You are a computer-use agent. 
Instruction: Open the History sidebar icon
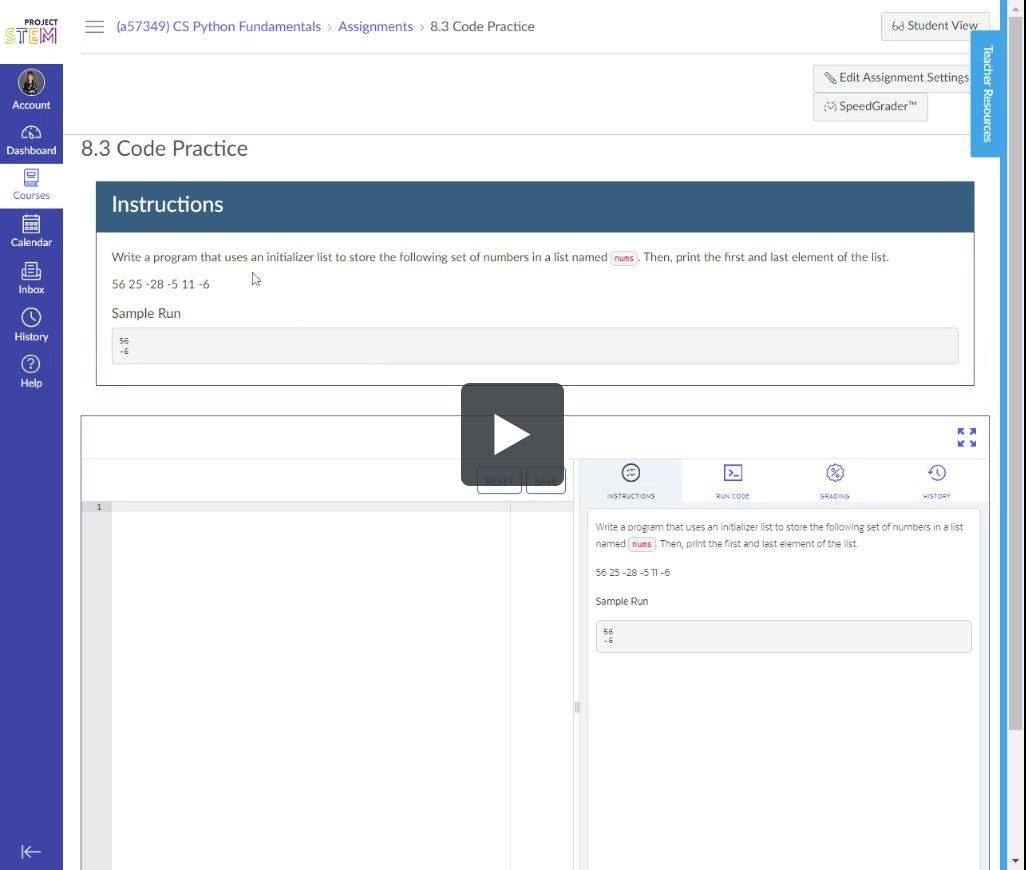click(31, 325)
